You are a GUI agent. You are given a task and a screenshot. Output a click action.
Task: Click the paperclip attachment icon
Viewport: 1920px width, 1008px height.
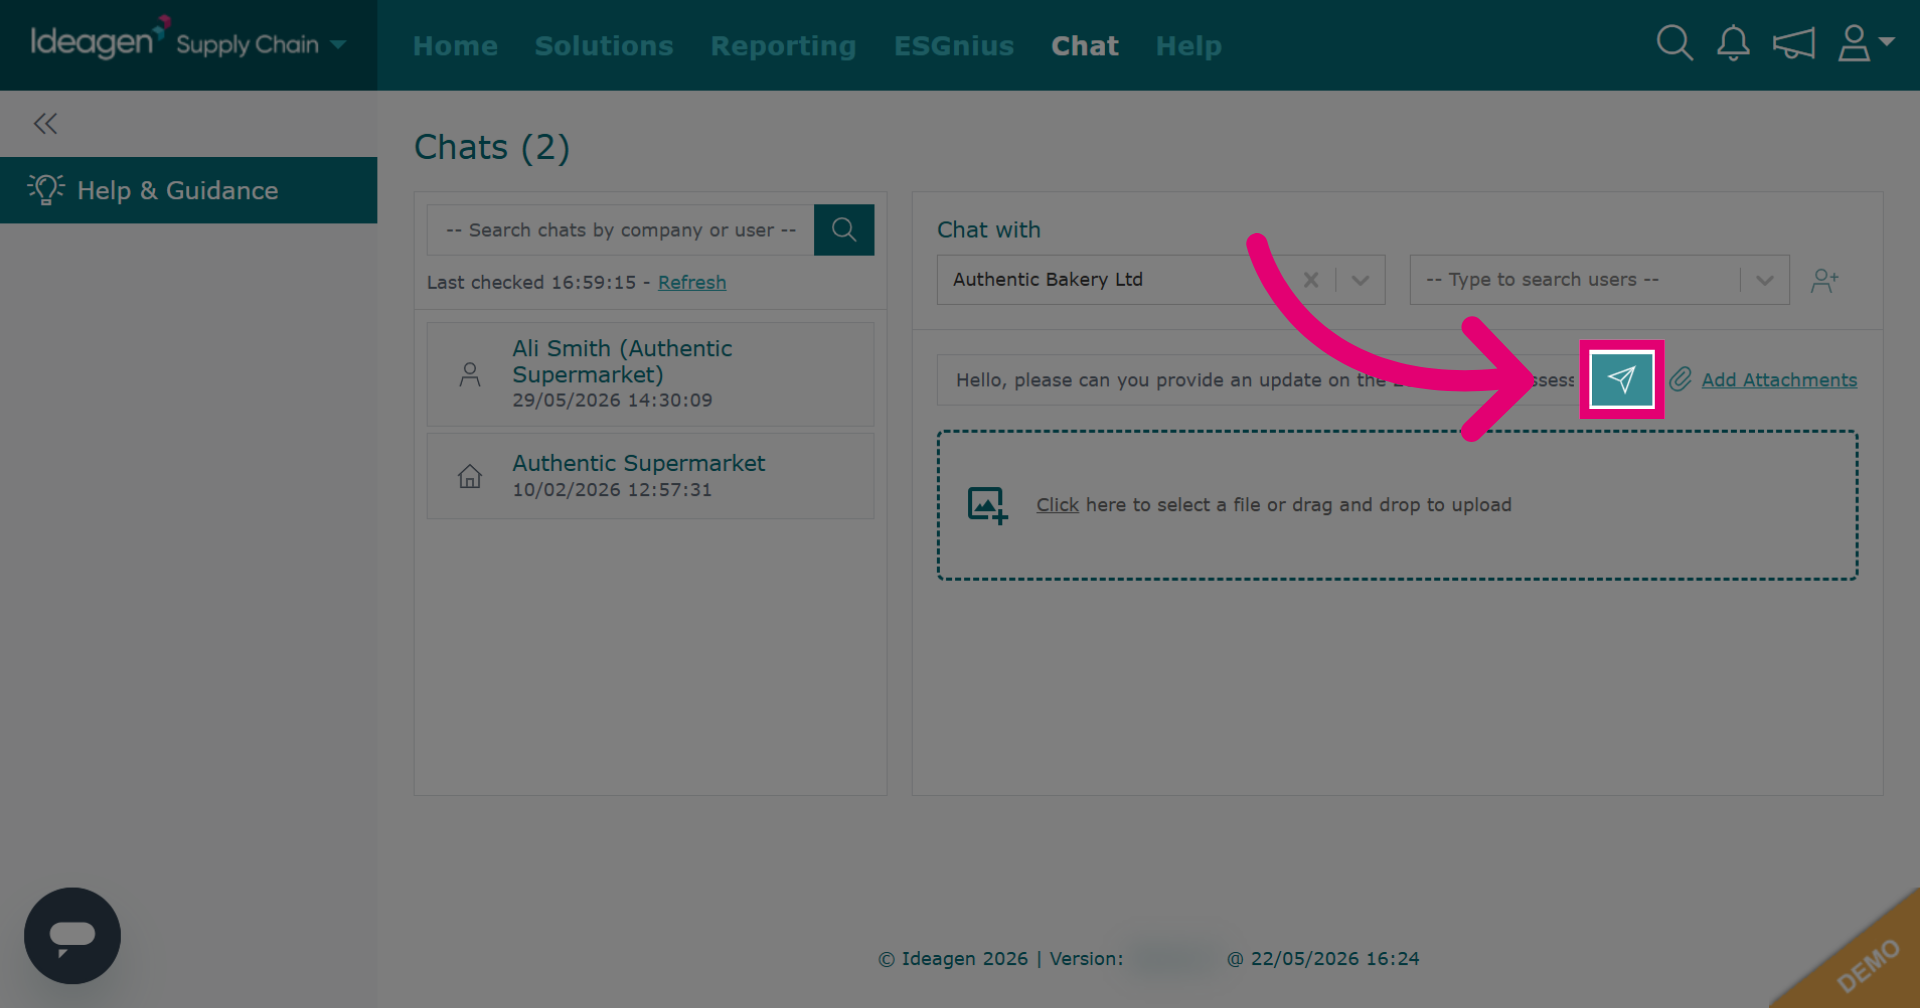point(1680,379)
